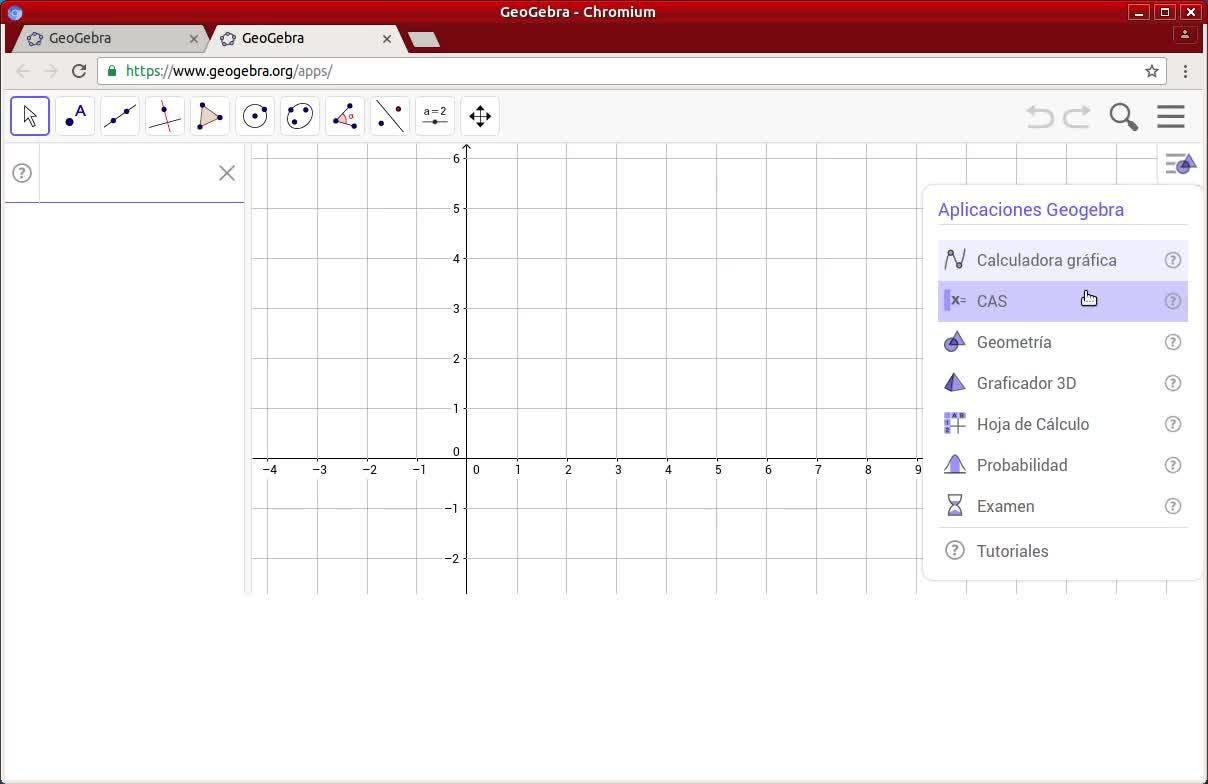The height and width of the screenshot is (784, 1208).
Task: Open the Geometría app
Action: (x=1062, y=342)
